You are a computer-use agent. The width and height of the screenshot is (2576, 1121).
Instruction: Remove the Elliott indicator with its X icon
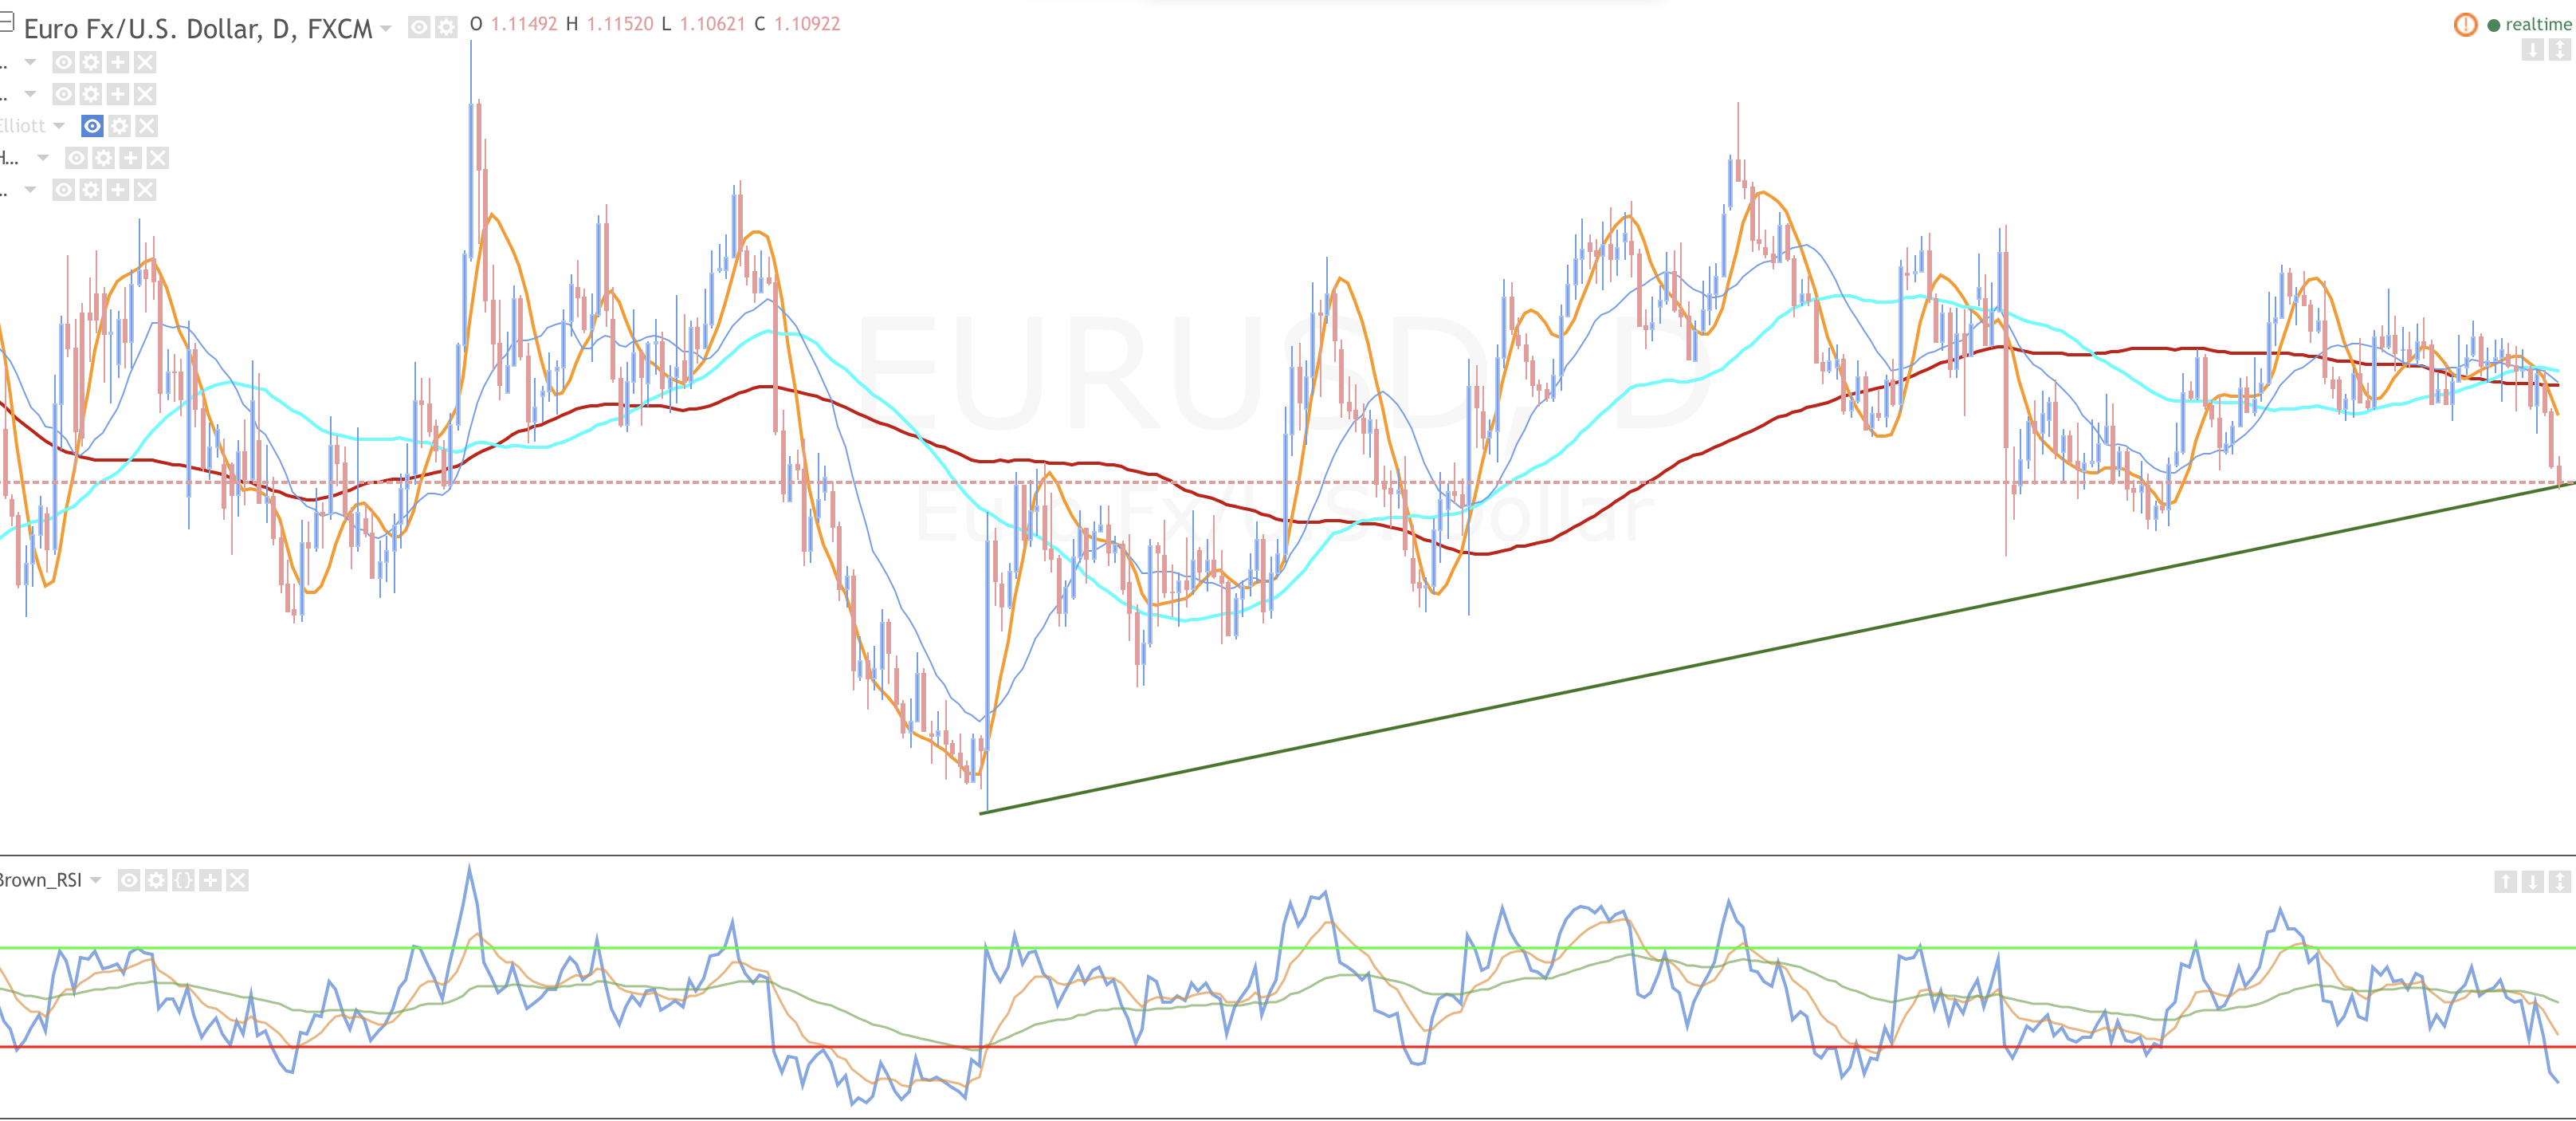[146, 126]
